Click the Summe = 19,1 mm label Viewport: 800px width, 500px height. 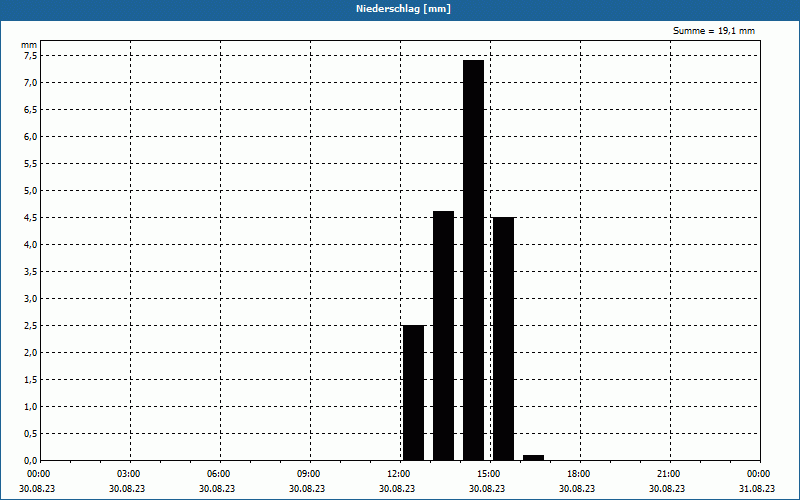click(713, 31)
